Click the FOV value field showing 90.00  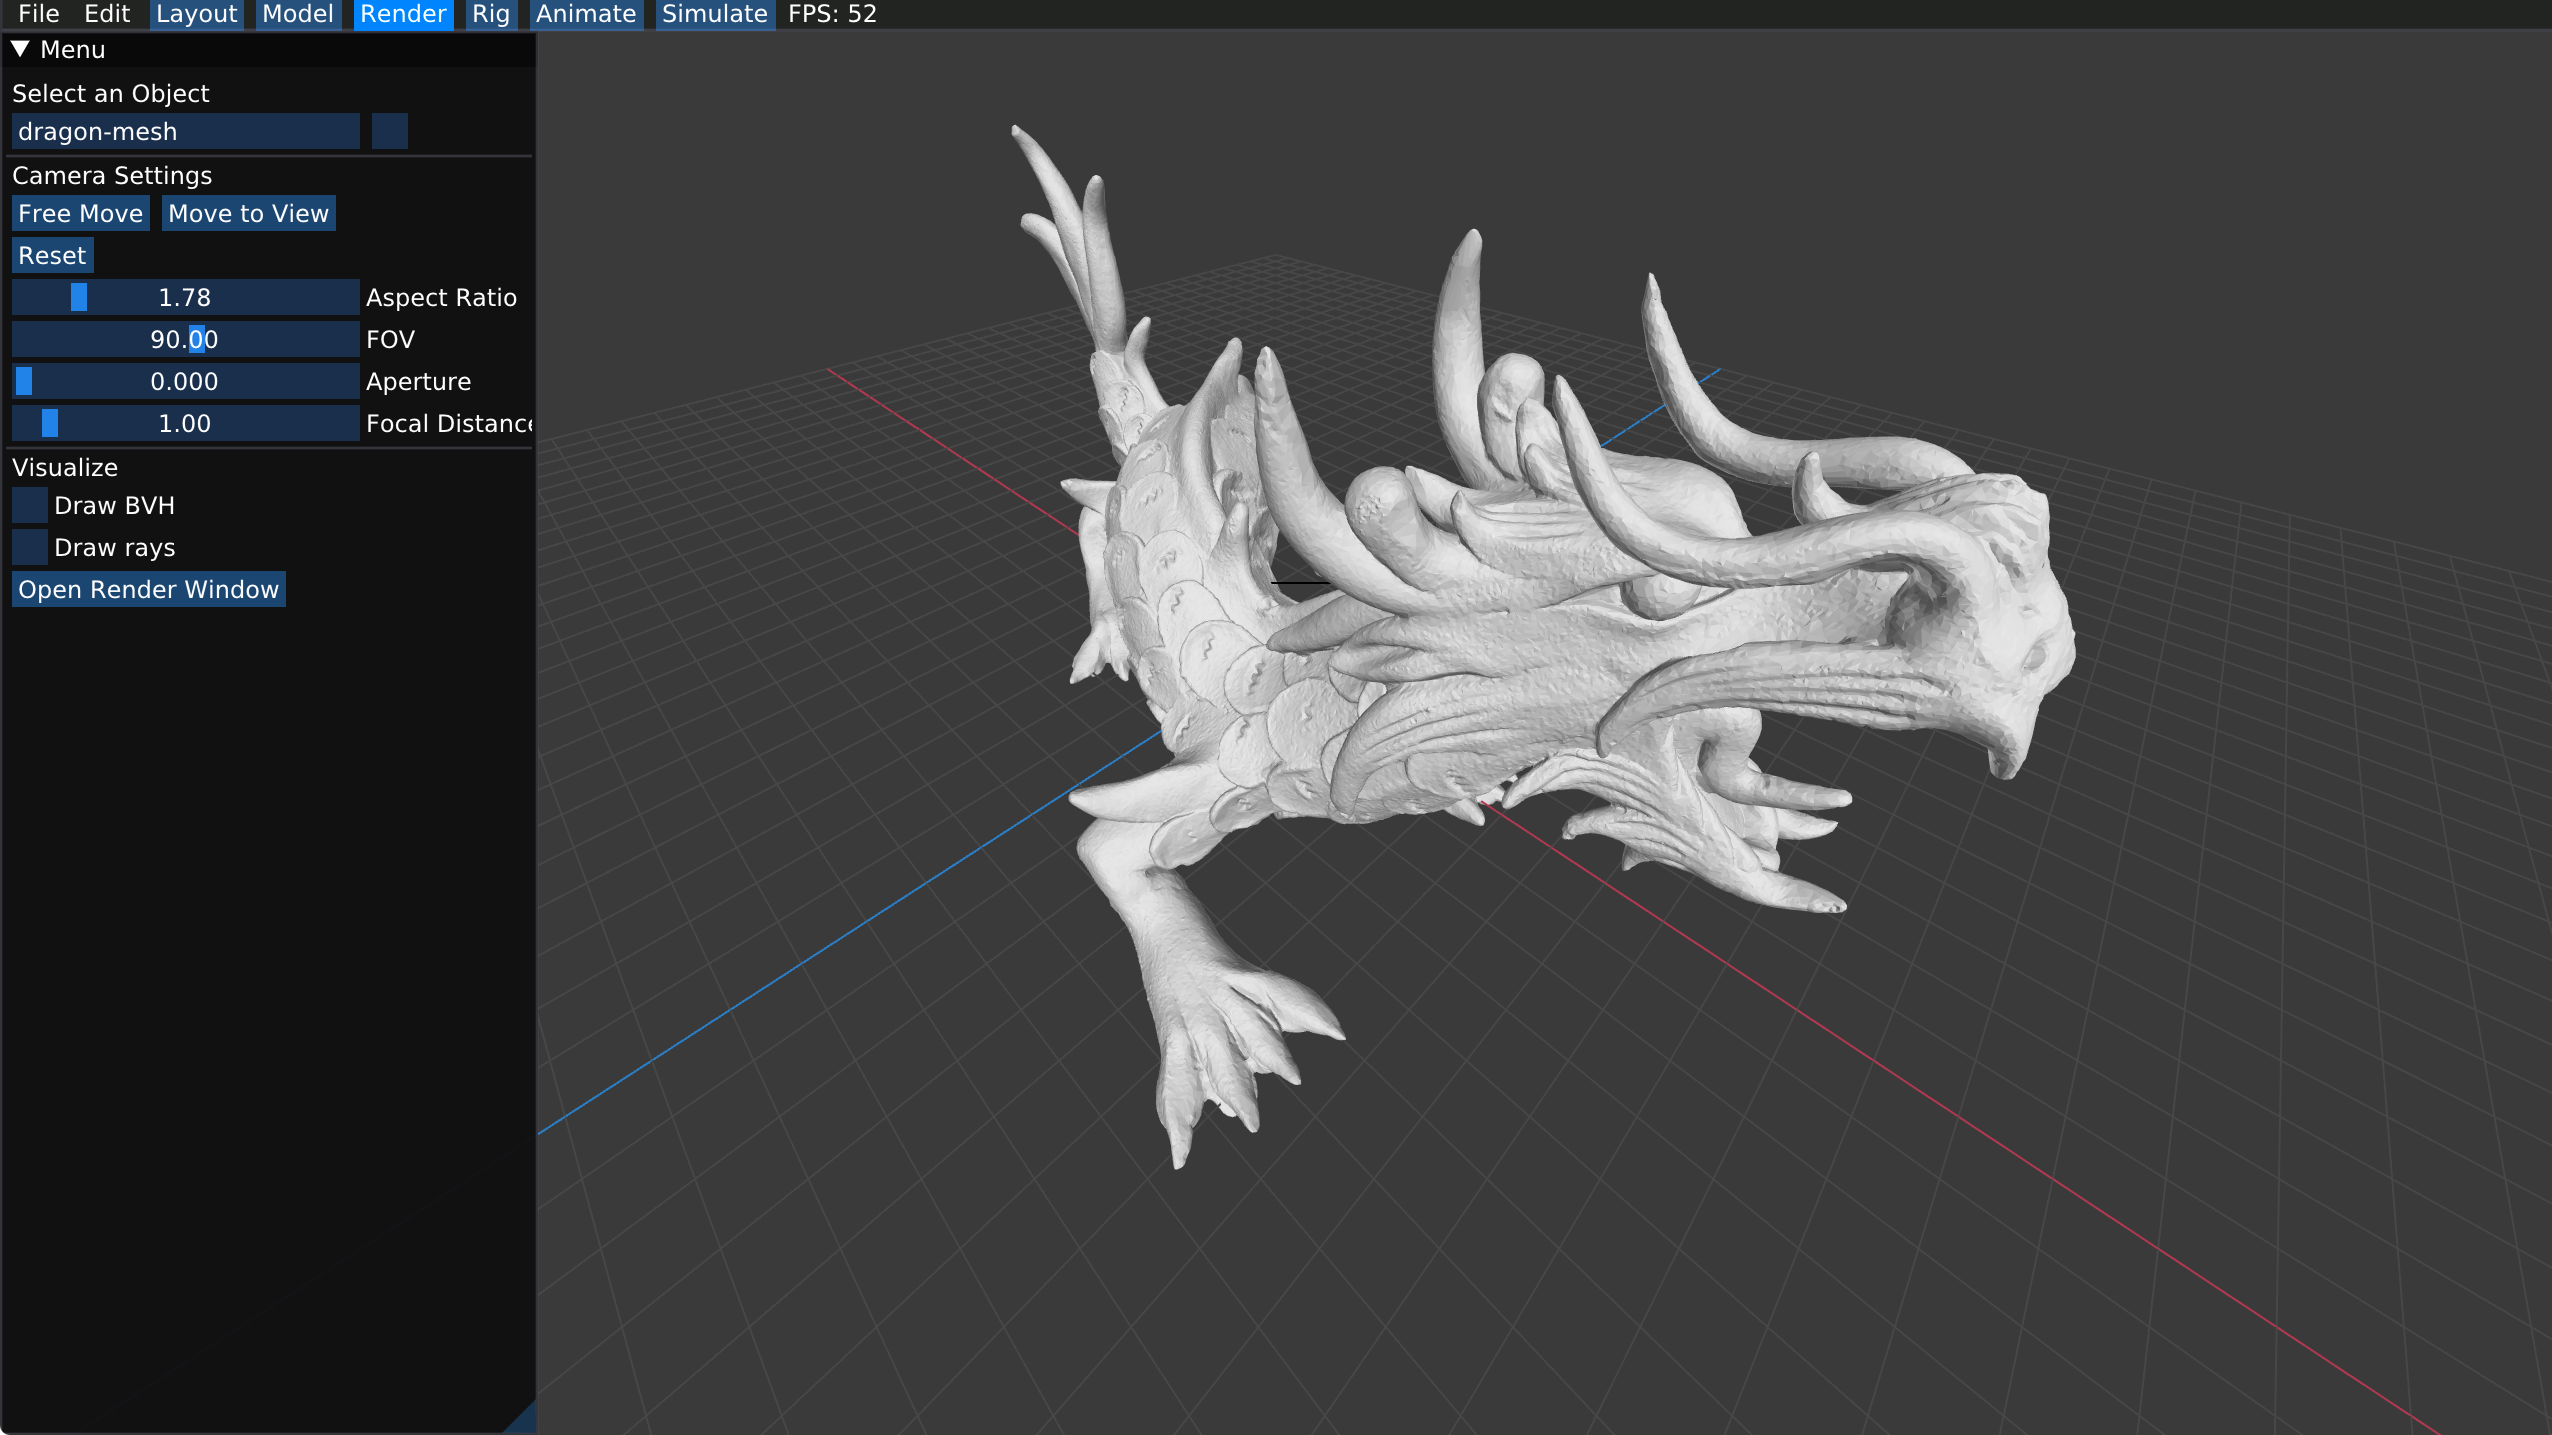[186, 339]
